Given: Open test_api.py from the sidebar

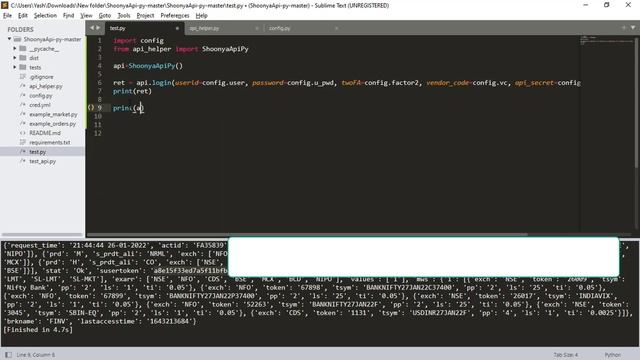Looking at the screenshot, I should [42, 161].
